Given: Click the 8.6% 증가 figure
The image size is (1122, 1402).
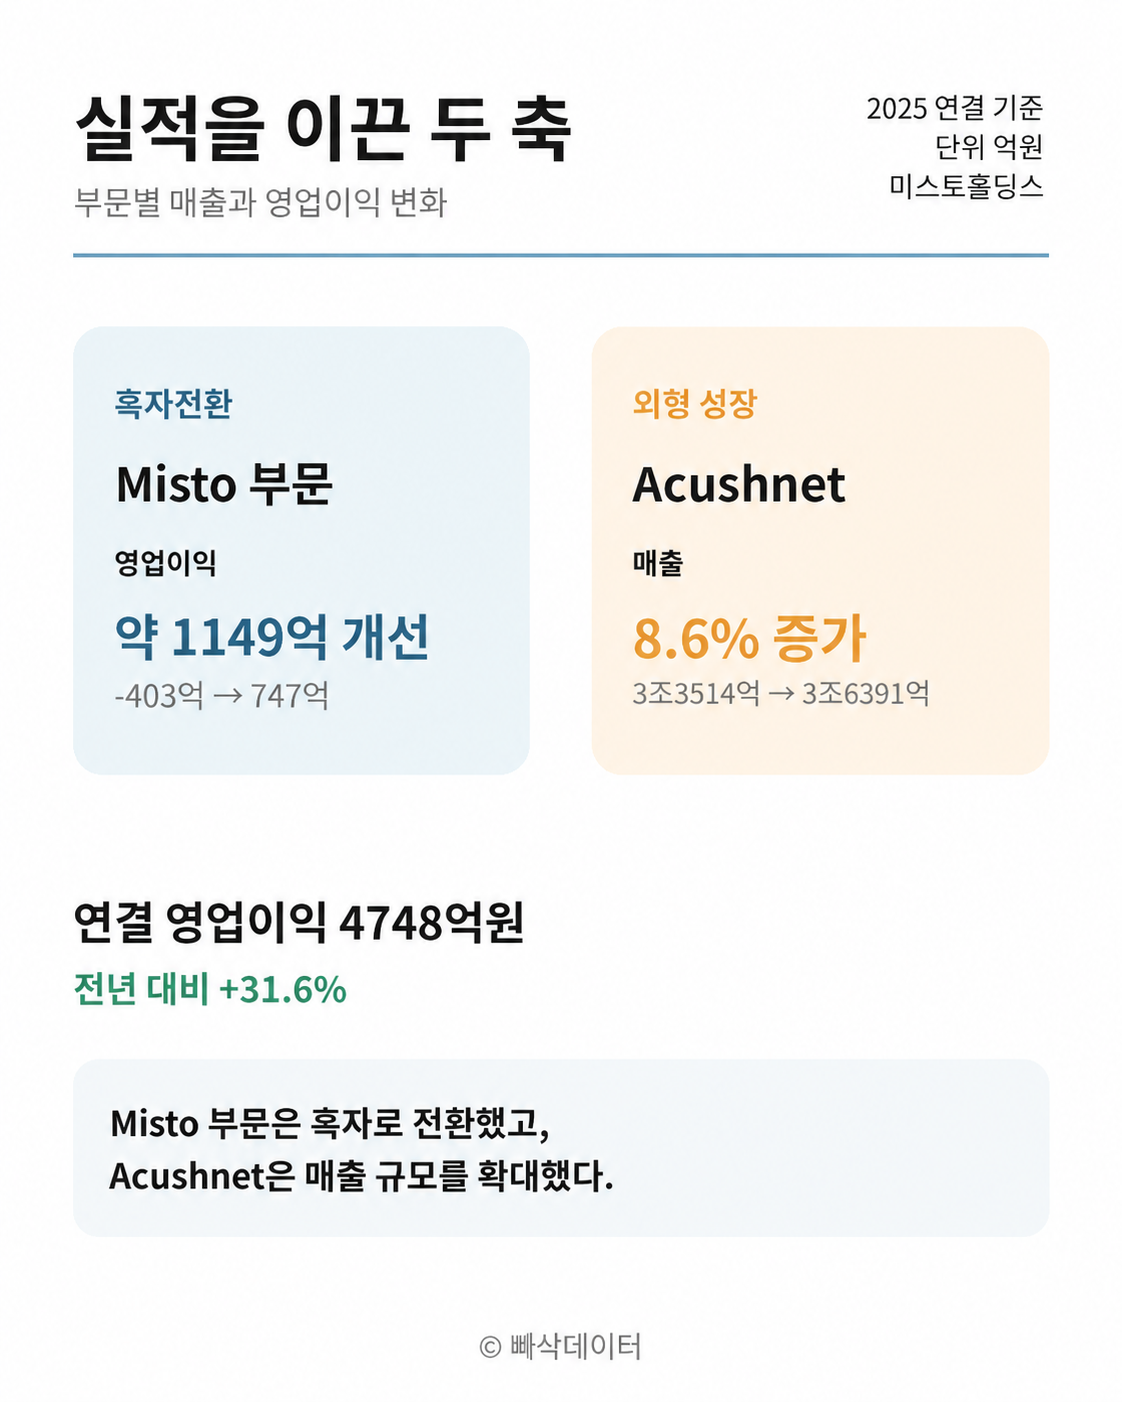Looking at the screenshot, I should coord(749,638).
